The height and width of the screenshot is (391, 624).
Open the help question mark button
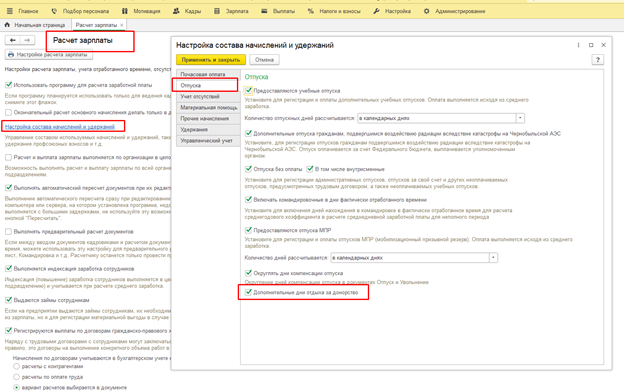[597, 60]
